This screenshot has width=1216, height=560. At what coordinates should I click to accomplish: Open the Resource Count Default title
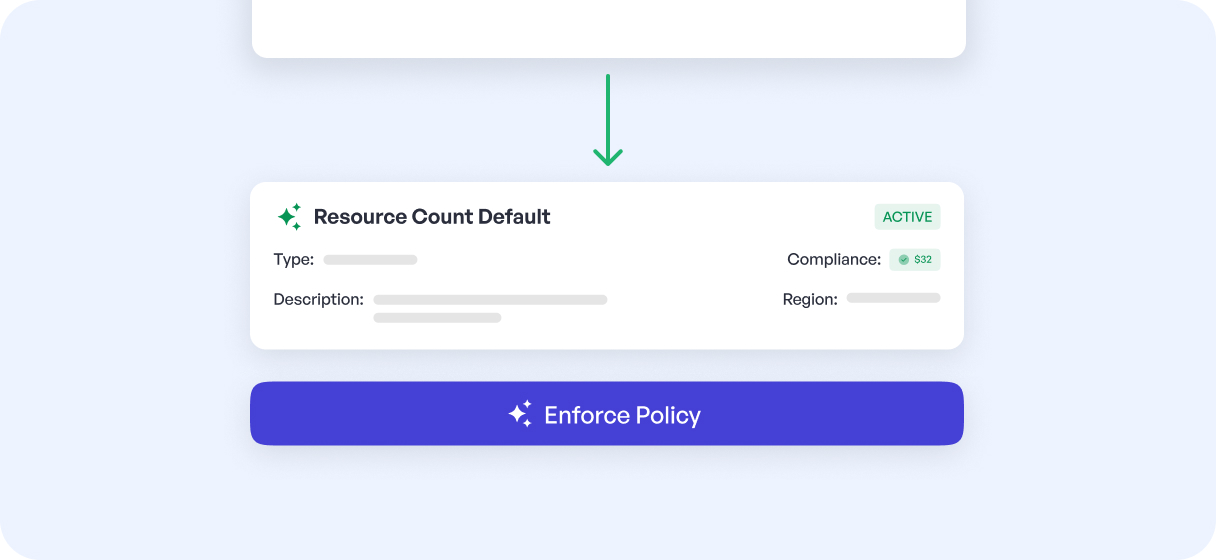(432, 217)
